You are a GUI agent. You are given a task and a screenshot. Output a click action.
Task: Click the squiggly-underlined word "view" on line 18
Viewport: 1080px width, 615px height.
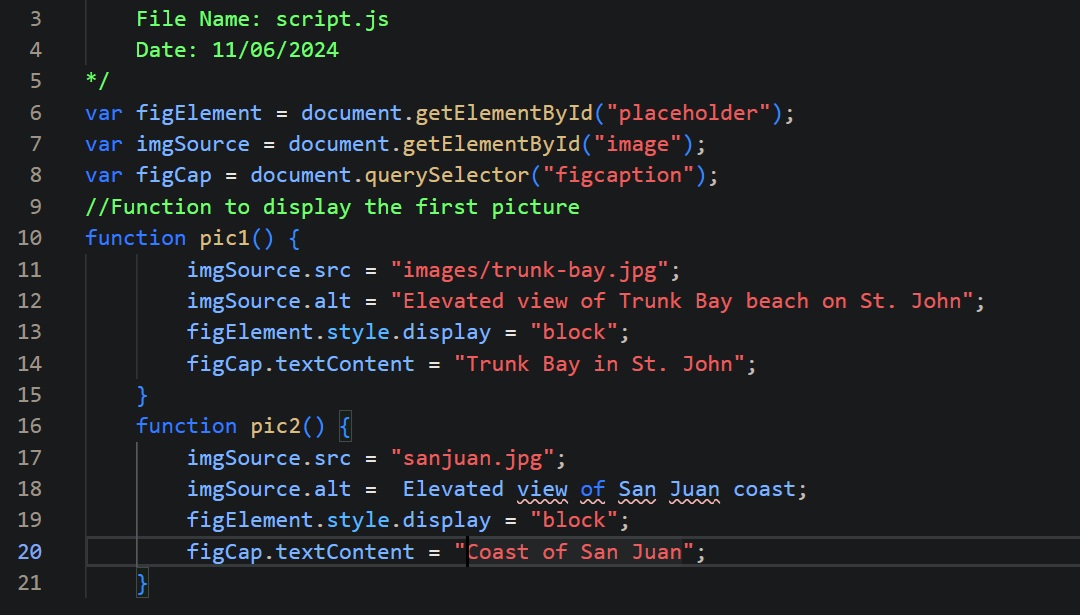tap(542, 489)
